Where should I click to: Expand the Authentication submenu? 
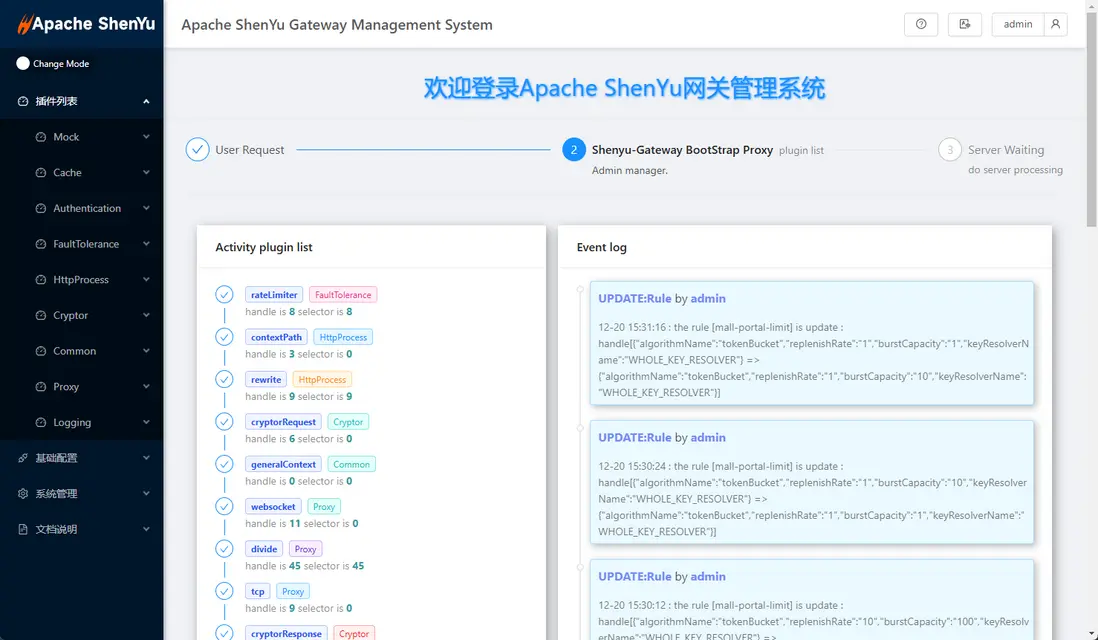coord(87,208)
